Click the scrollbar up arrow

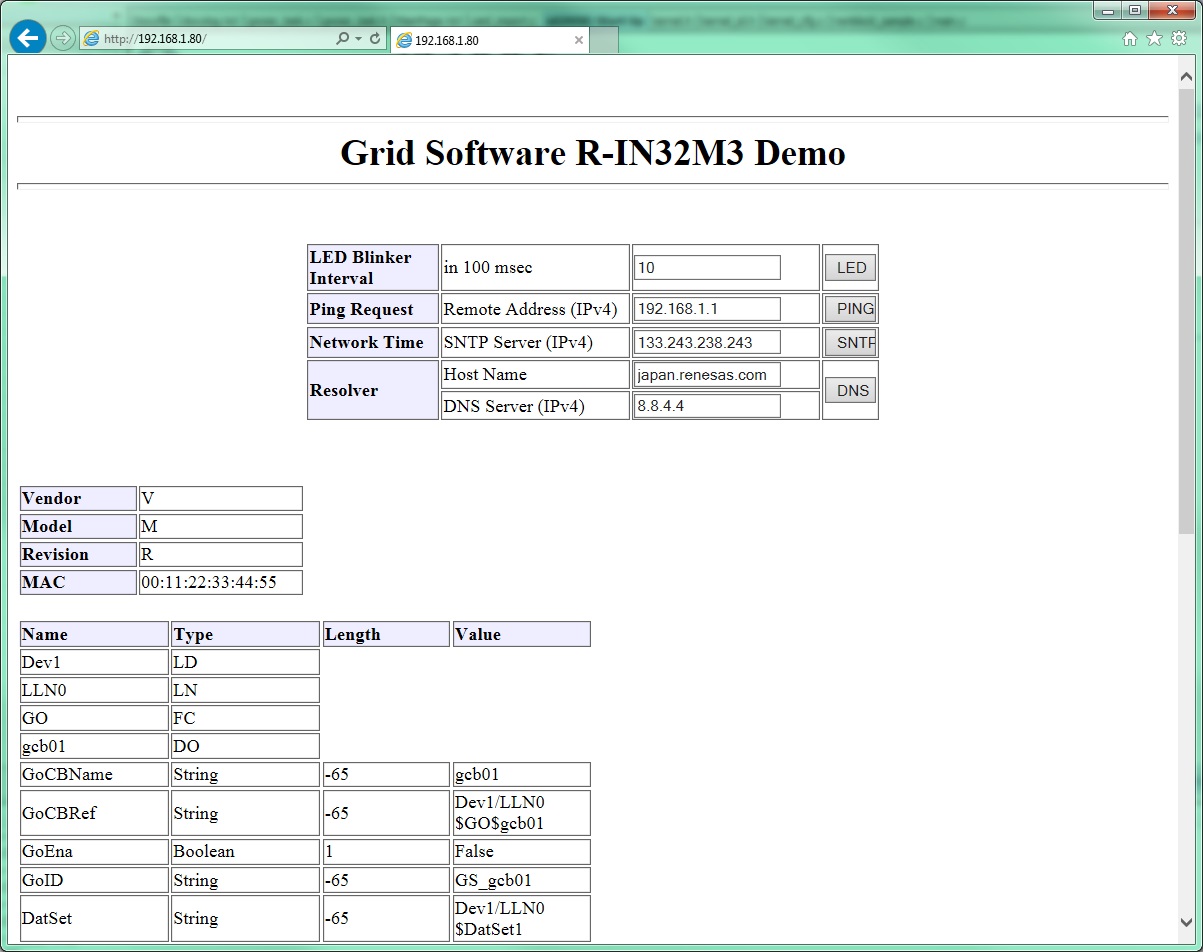click(x=1186, y=76)
